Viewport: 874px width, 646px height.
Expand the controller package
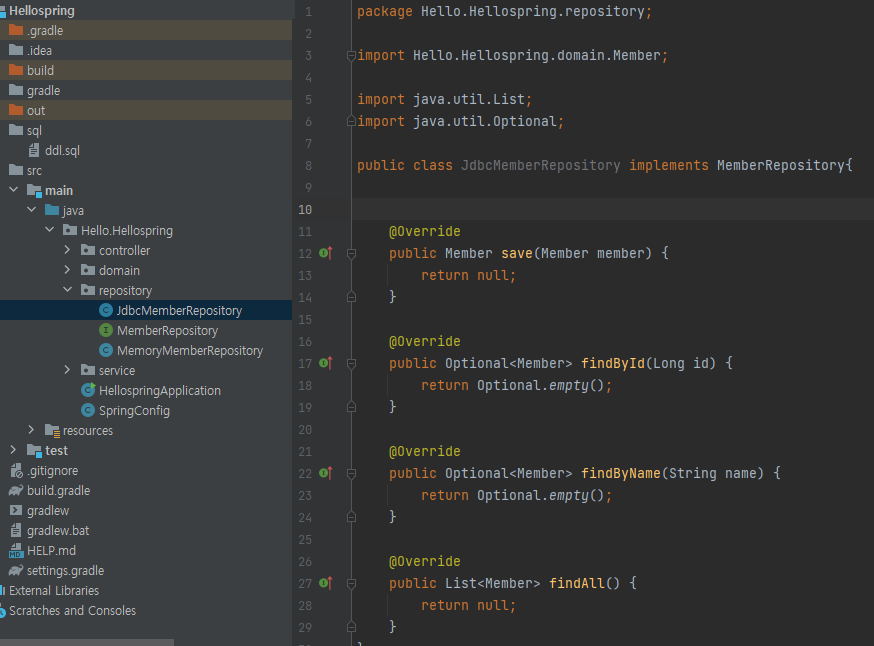click(x=67, y=250)
